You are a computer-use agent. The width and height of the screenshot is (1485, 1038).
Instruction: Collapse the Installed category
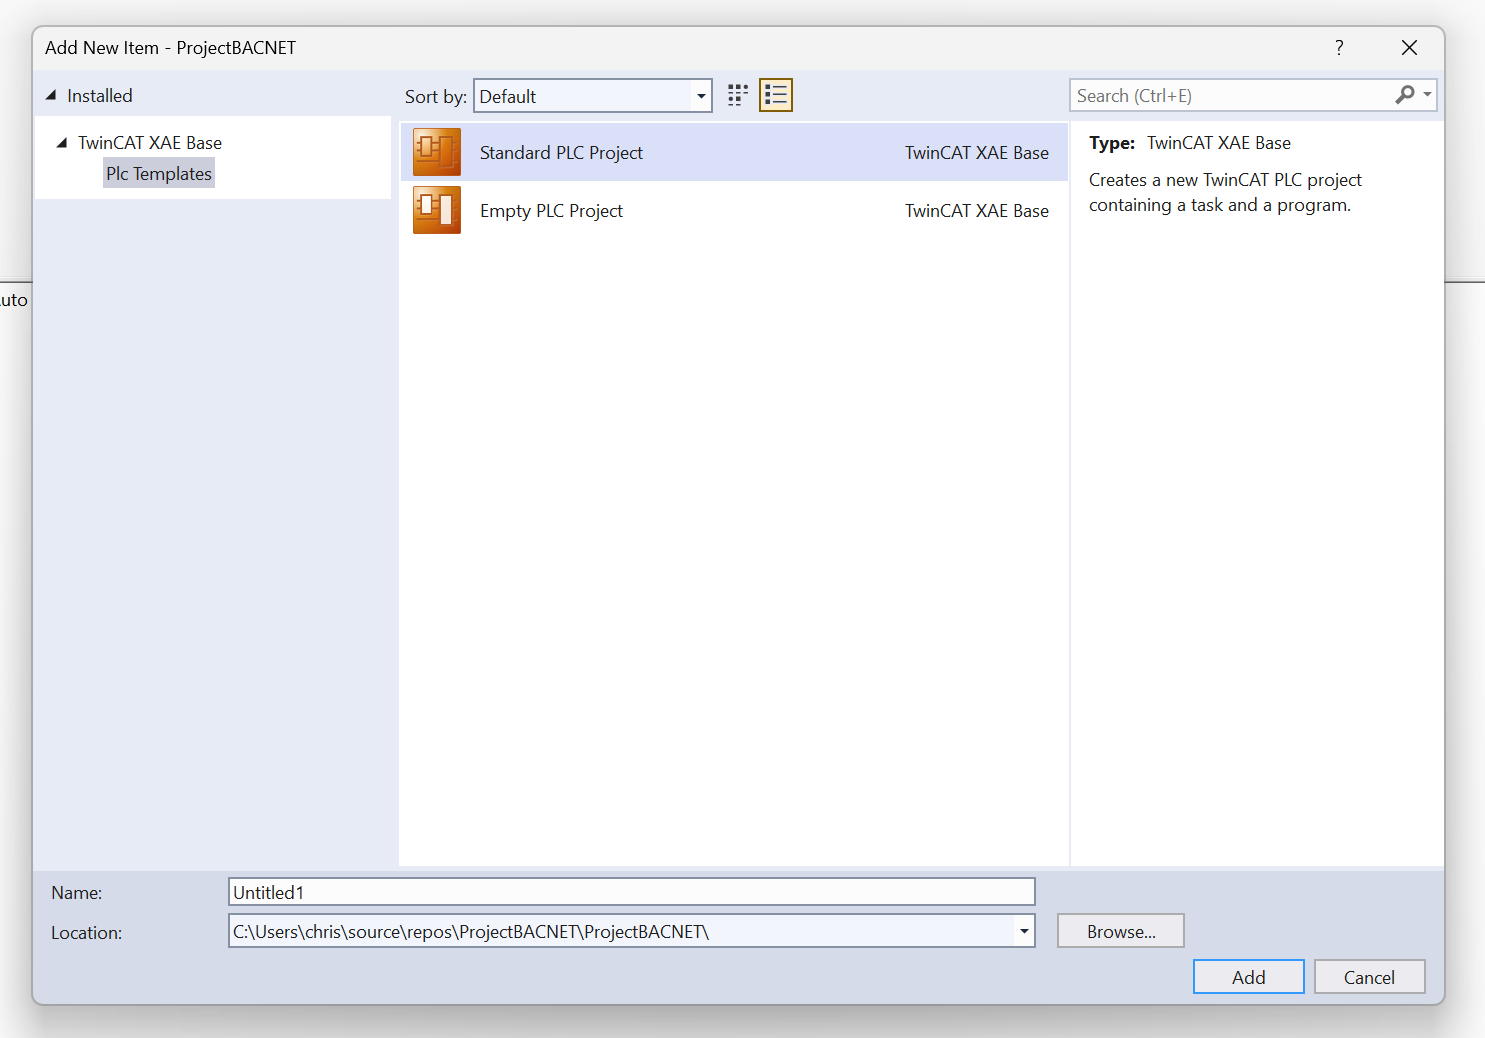tap(51, 95)
